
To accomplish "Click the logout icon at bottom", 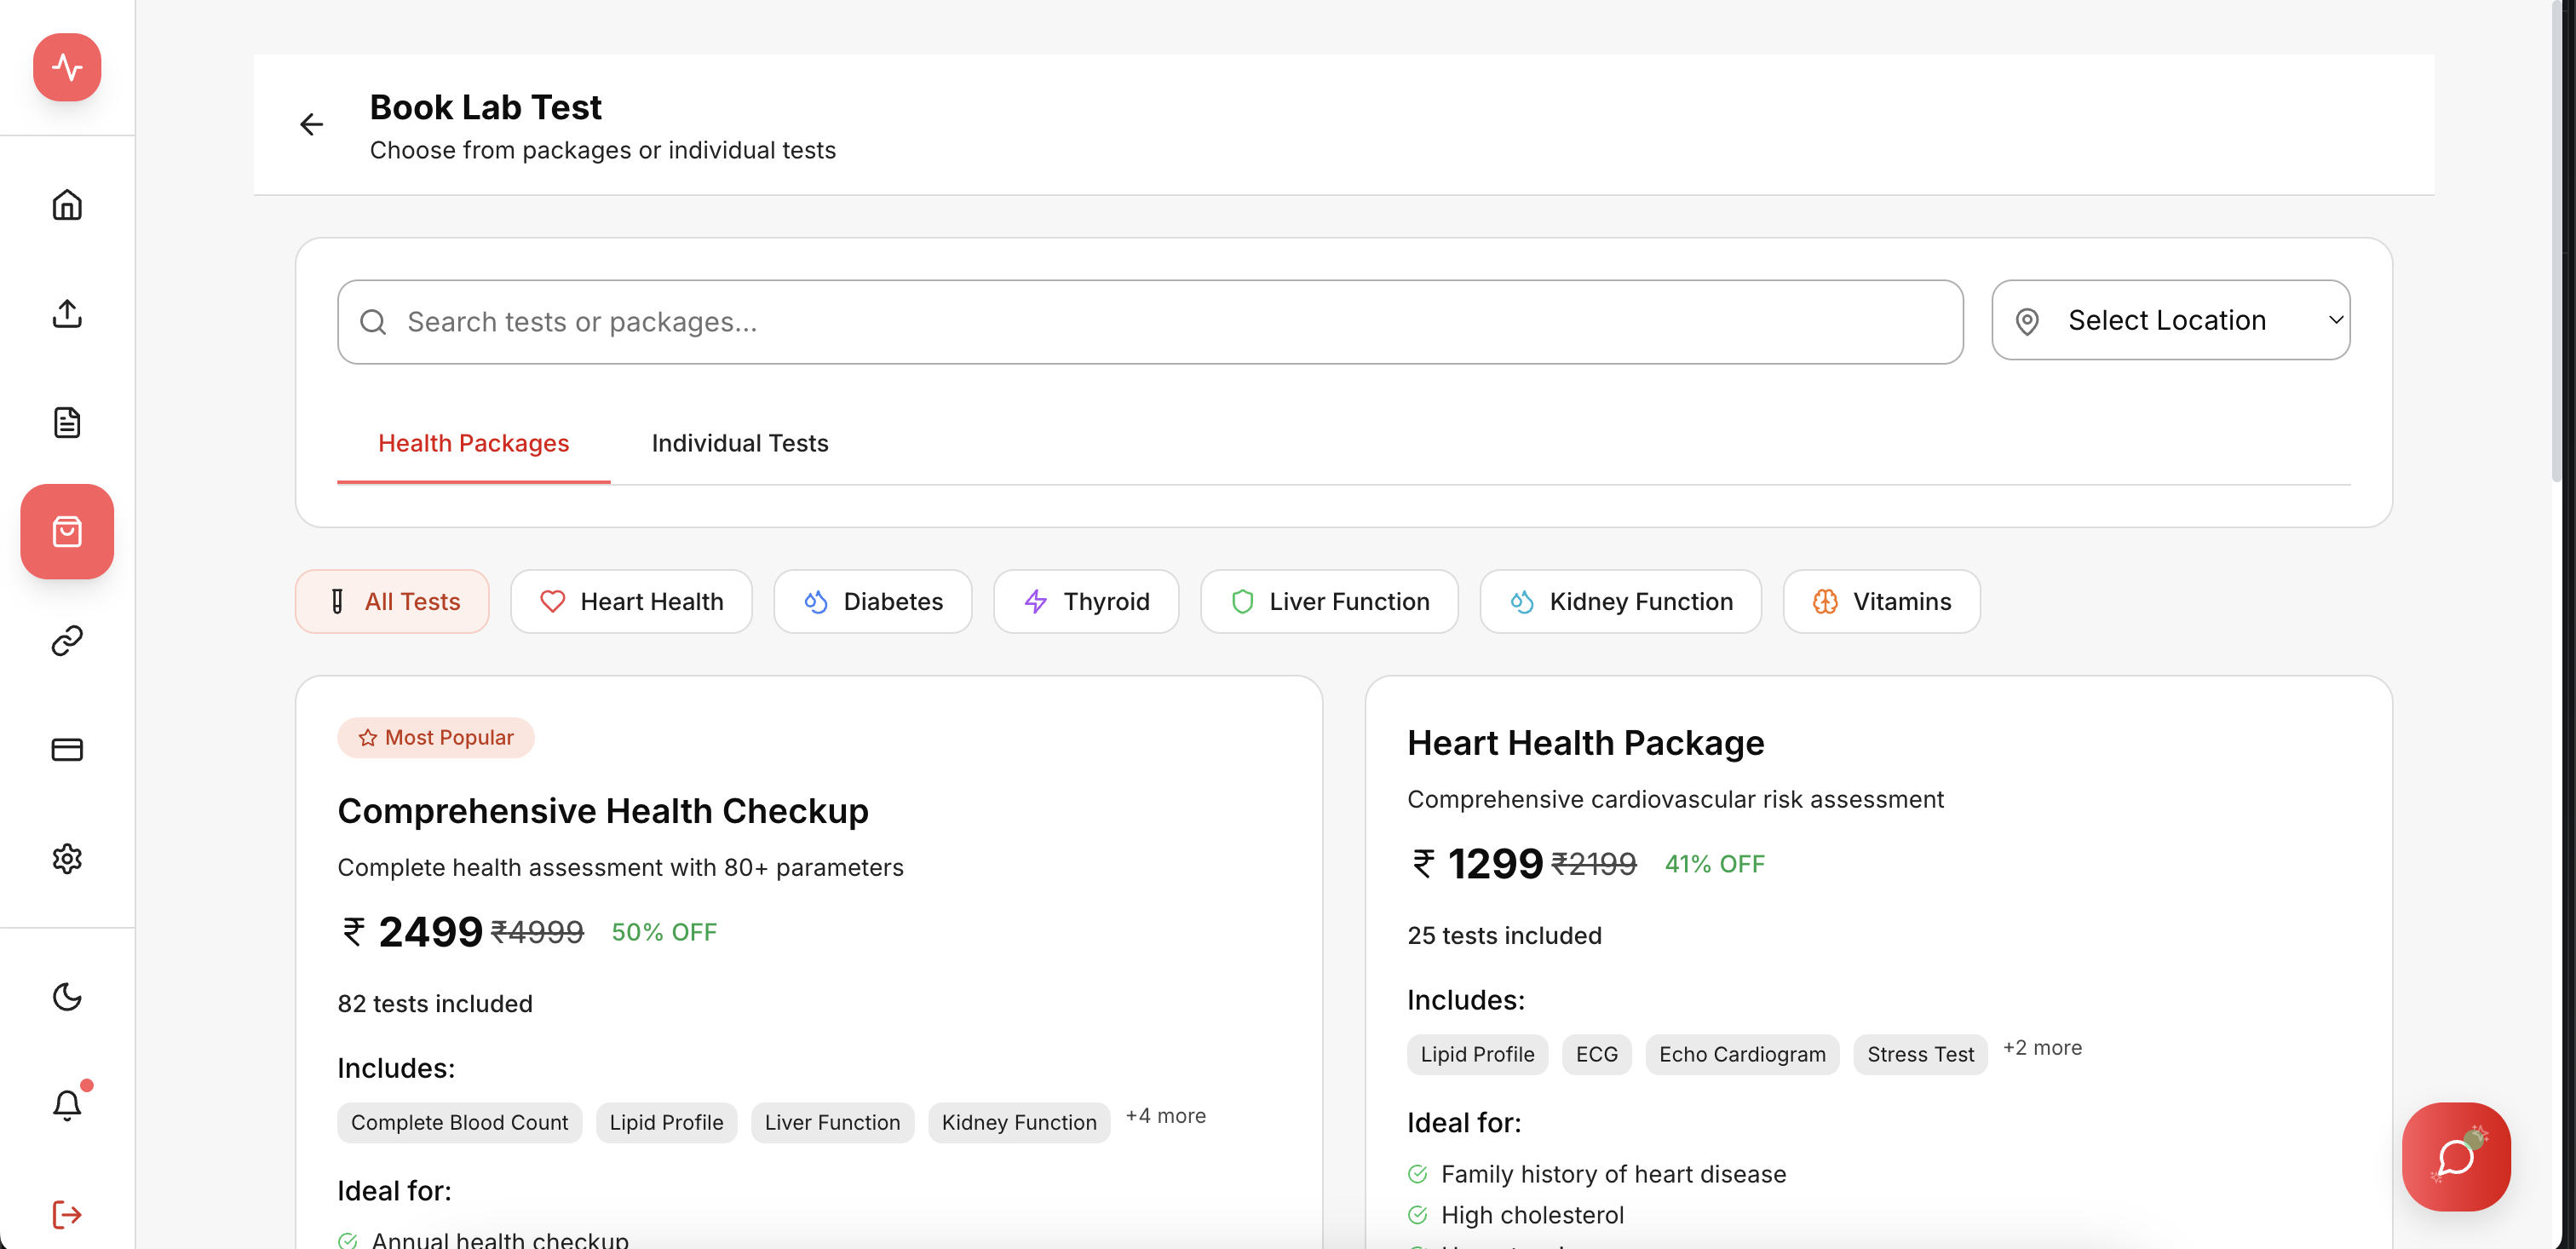I will (67, 1214).
